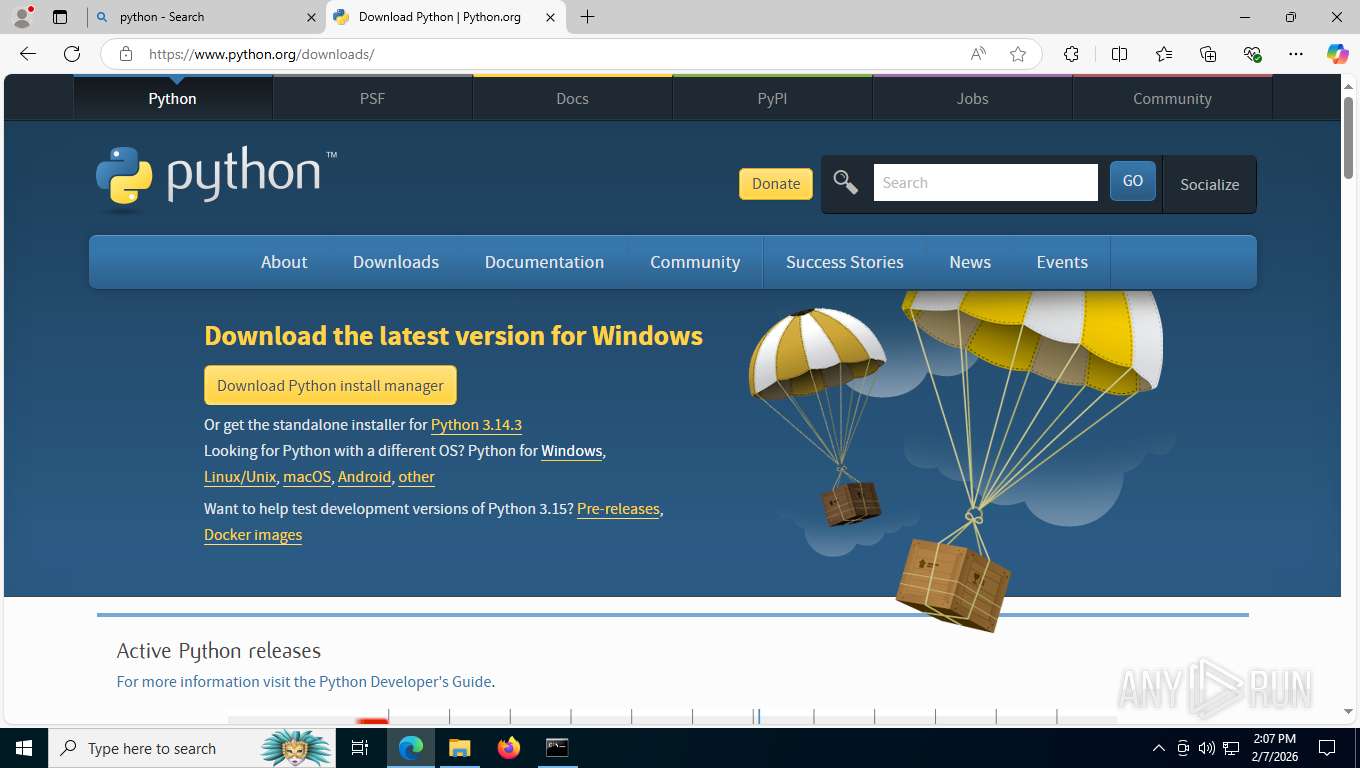The image size is (1360, 768).
Task: Follow the other OS link
Action: click(x=416, y=477)
